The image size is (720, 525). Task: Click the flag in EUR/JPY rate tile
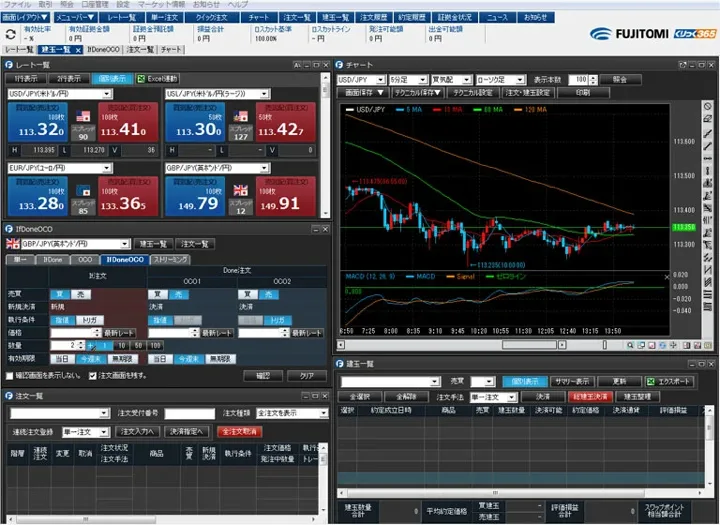83,190
